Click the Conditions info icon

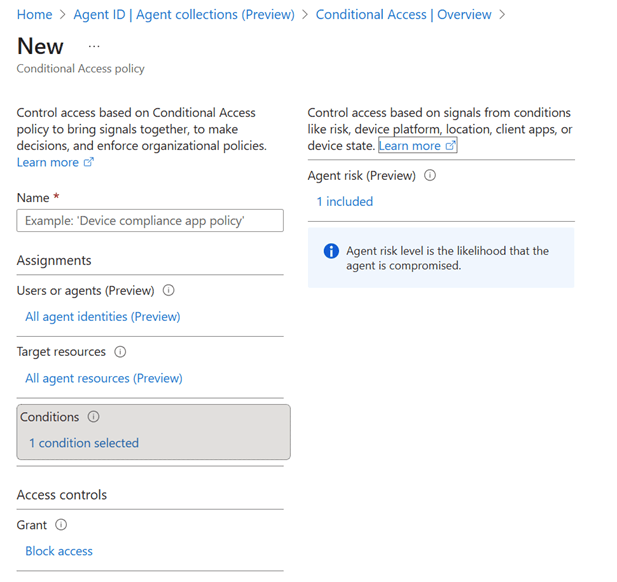coord(94,417)
